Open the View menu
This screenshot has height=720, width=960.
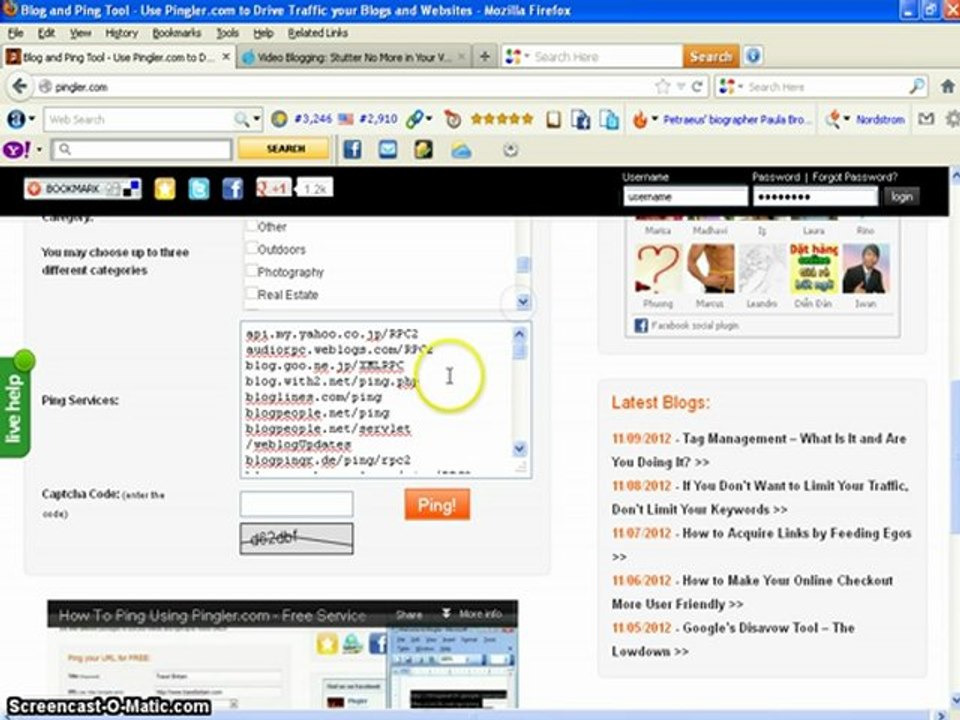(80, 33)
